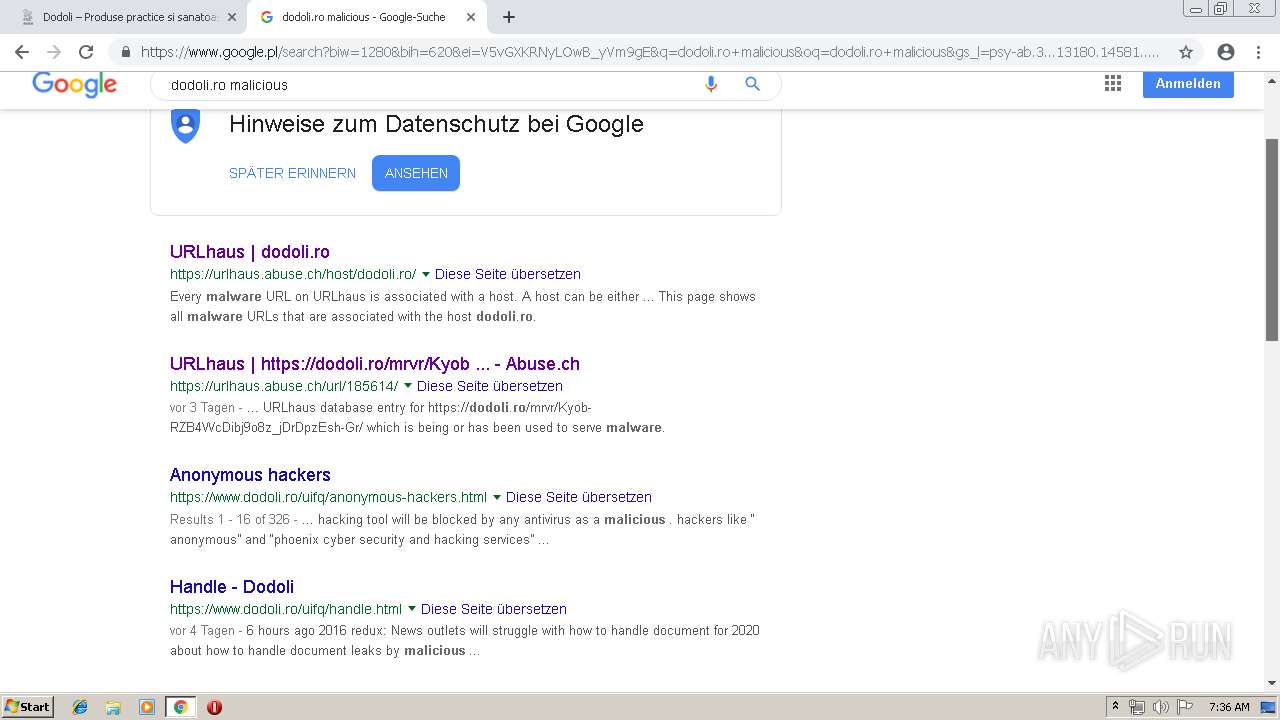Viewport: 1280px width, 720px height.
Task: Click the page vertical scrollbar thumb
Action: pyautogui.click(x=1272, y=240)
